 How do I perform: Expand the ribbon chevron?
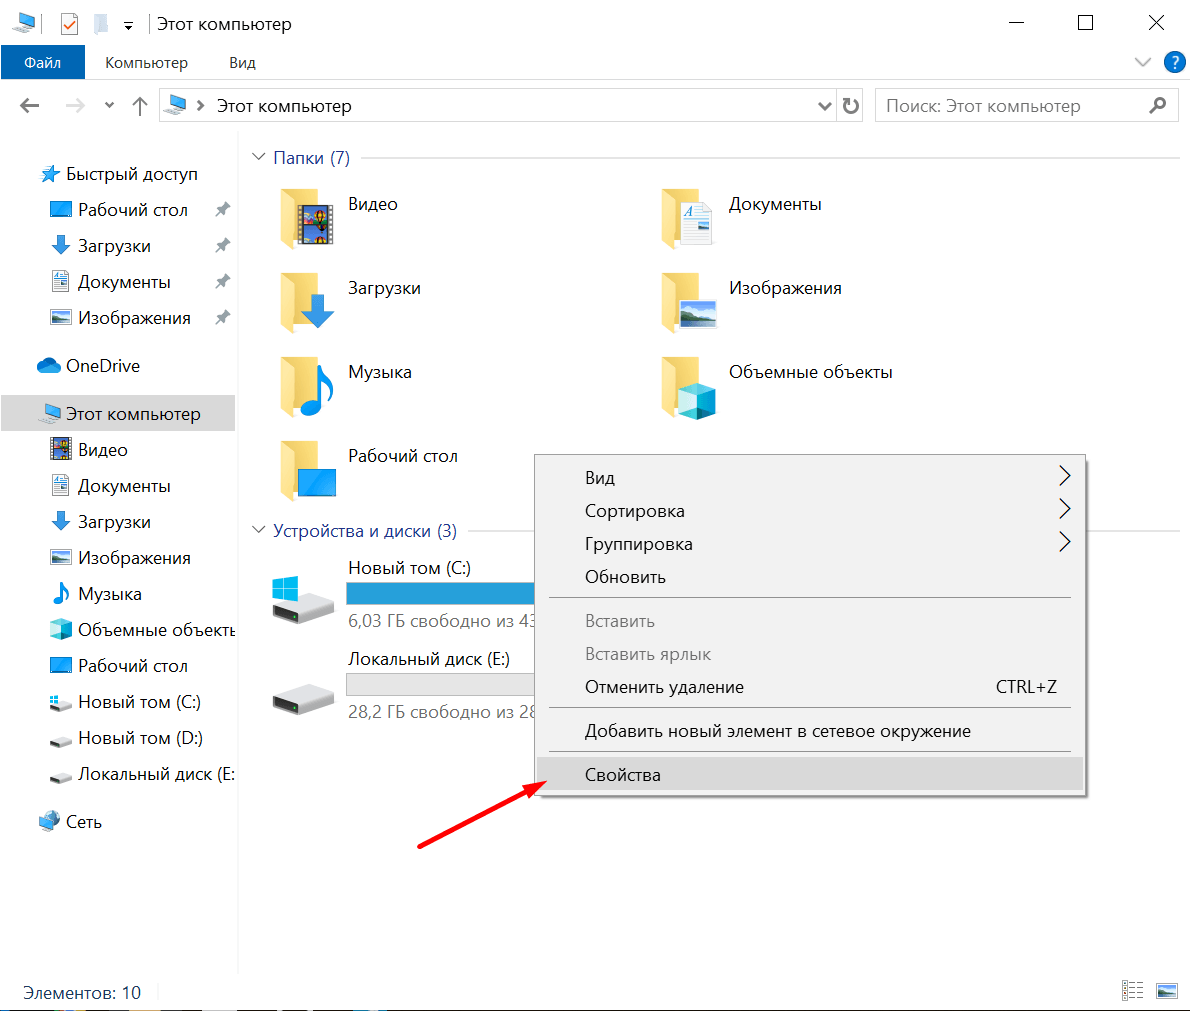[x=1142, y=62]
